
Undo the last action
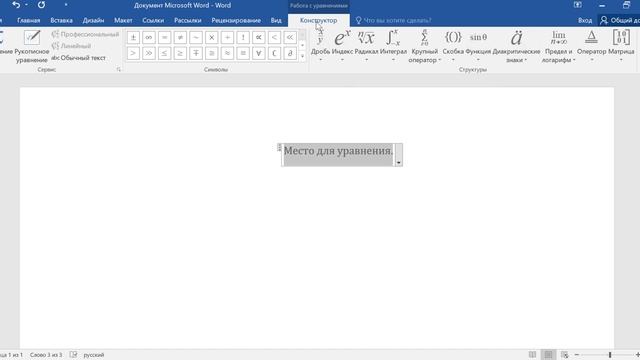(x=16, y=5)
